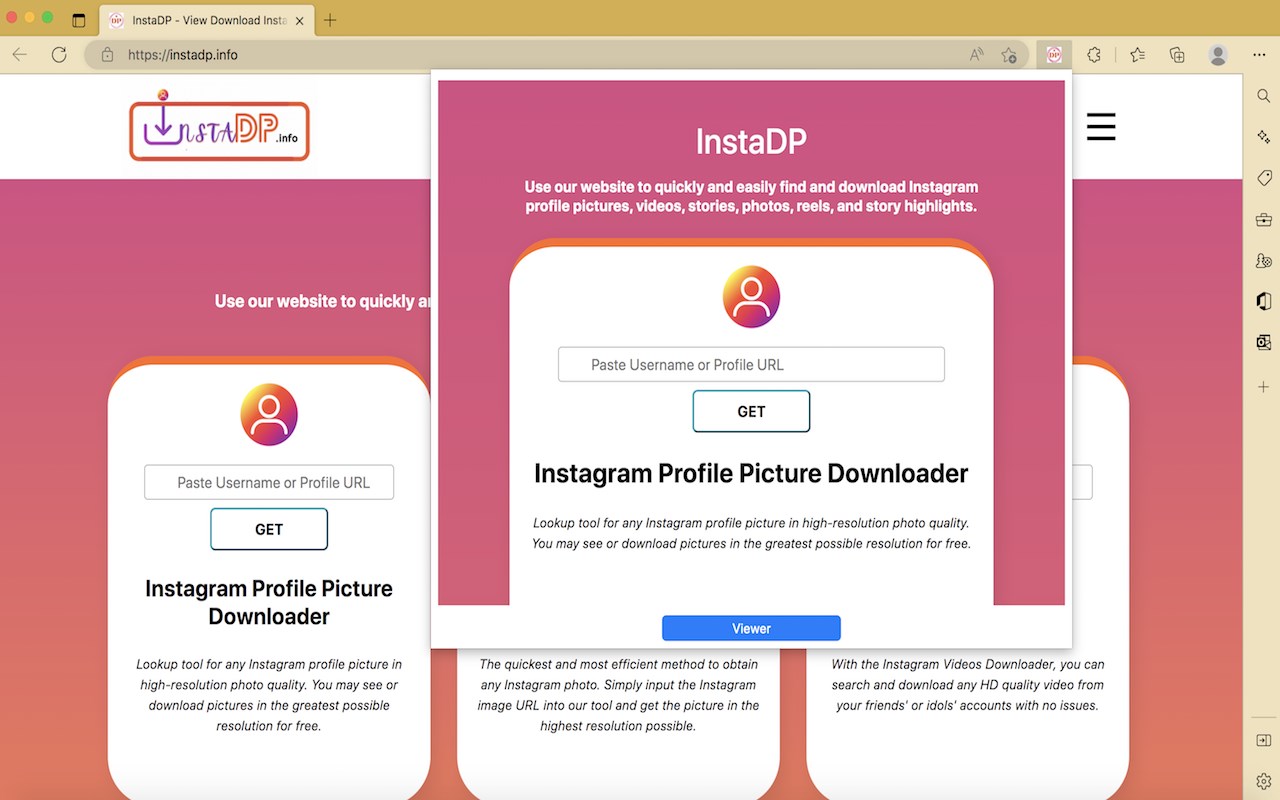Image resolution: width=1280 pixels, height=800 pixels.
Task: Click the InstaDP extension toolbar icon
Action: click(x=1054, y=55)
